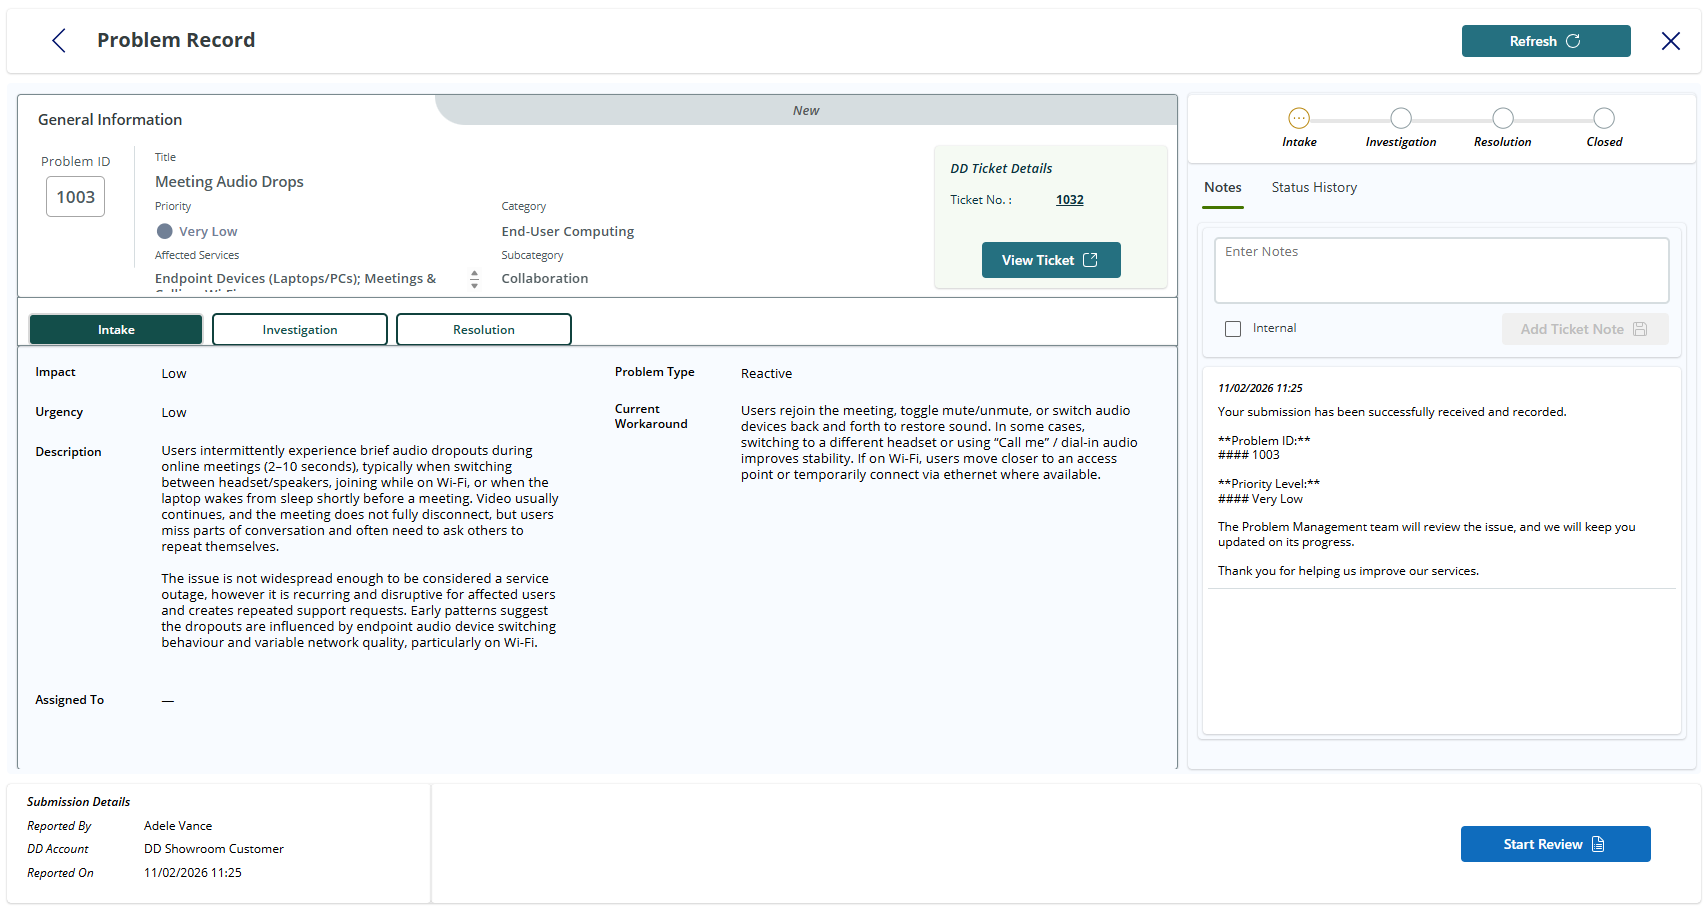Click the reporter name Adele Vance
Viewport: 1708px width, 911px height.
coord(178,826)
